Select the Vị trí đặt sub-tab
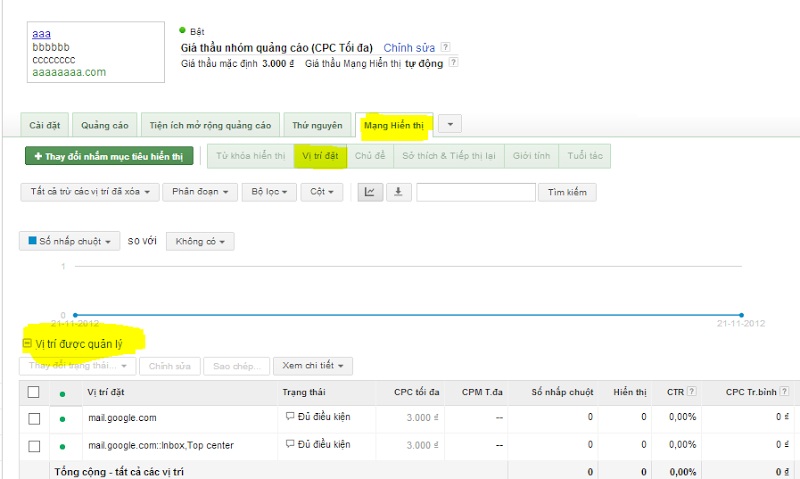 (320, 156)
